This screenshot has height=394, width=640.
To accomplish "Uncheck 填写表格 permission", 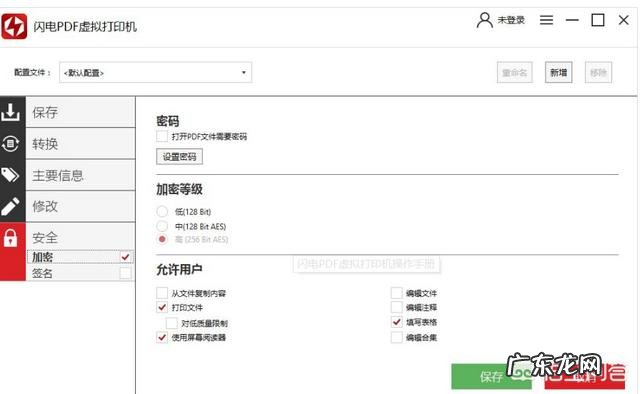I will coord(396,322).
